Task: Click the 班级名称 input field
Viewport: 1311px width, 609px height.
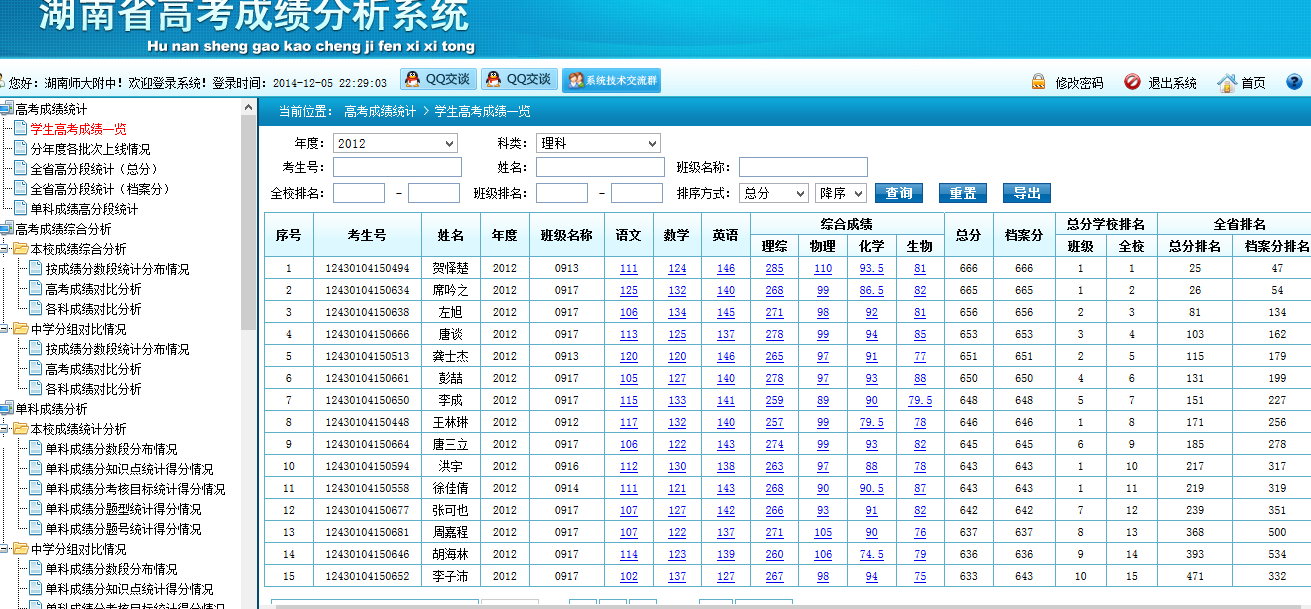Action: (x=803, y=167)
